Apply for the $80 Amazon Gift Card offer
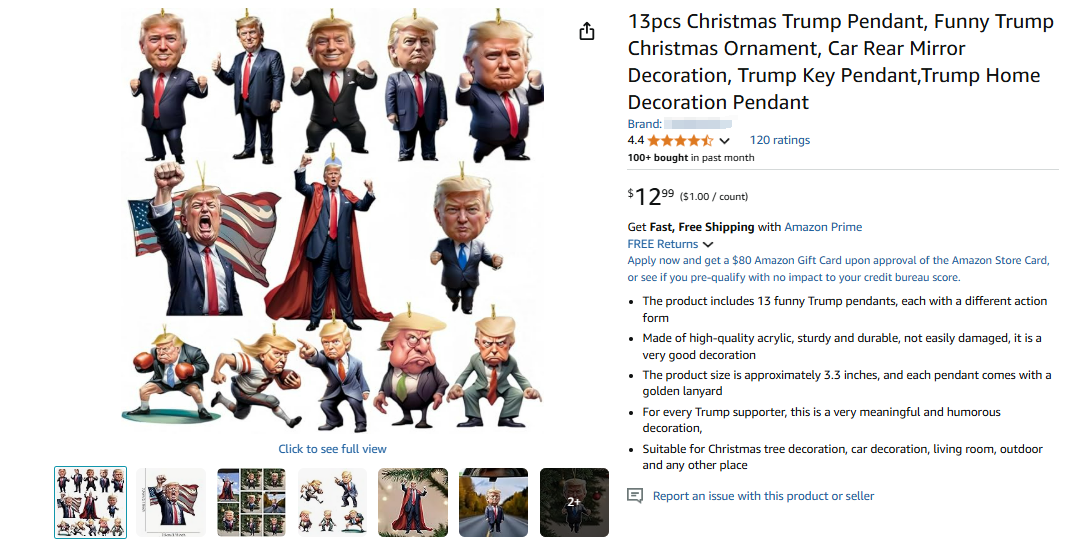The height and width of the screenshot is (551, 1075). pos(838,269)
